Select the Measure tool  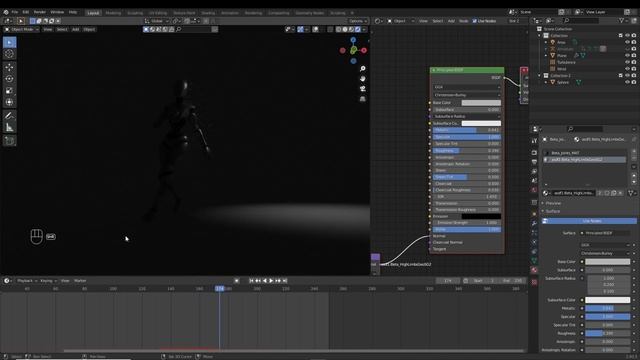pyautogui.click(x=9, y=128)
